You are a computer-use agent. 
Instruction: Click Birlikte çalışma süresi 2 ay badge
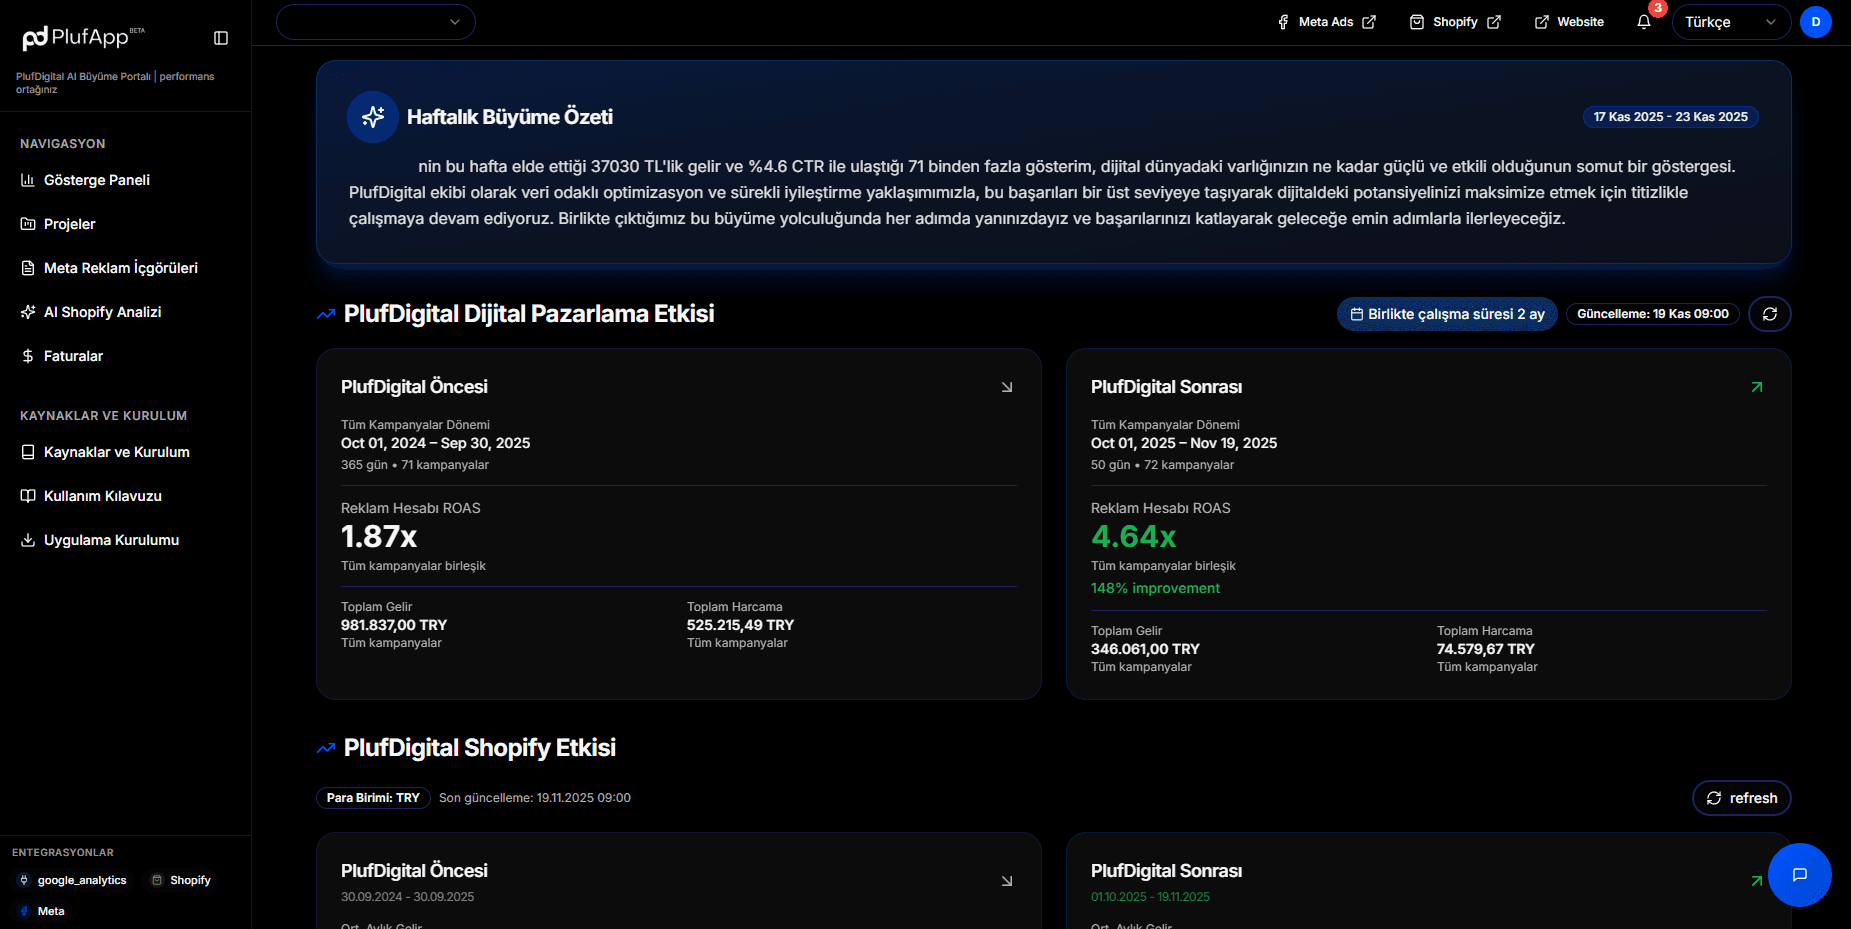[x=1447, y=314]
